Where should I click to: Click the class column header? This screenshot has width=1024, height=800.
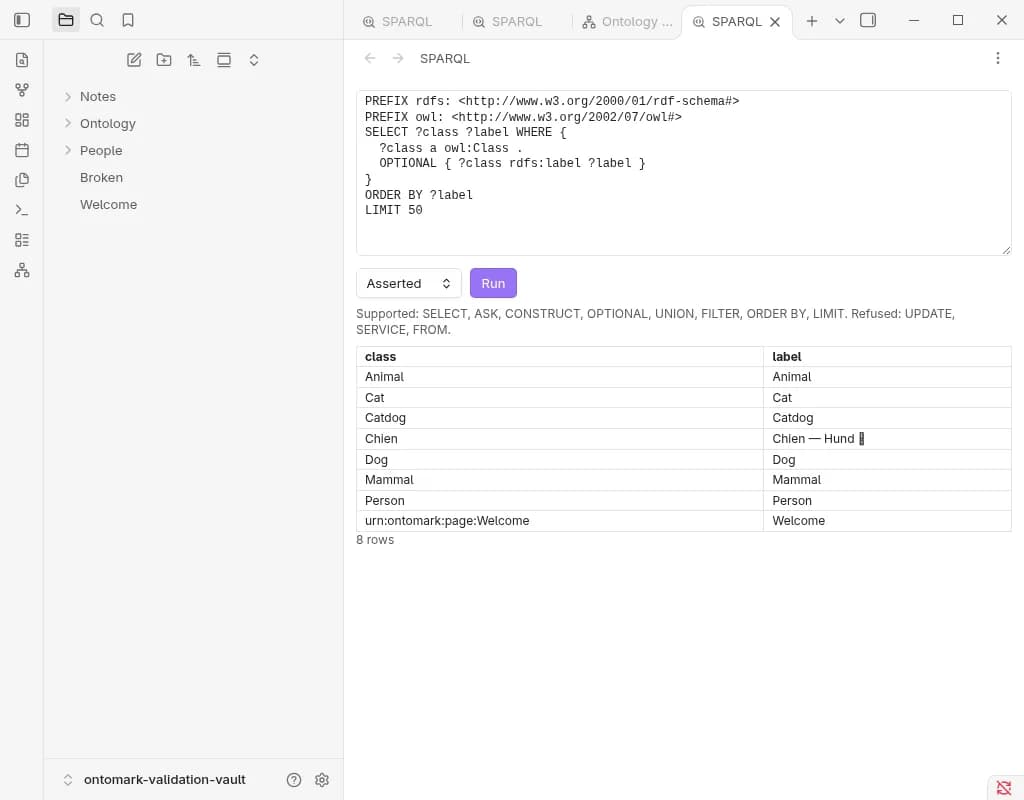coord(560,357)
